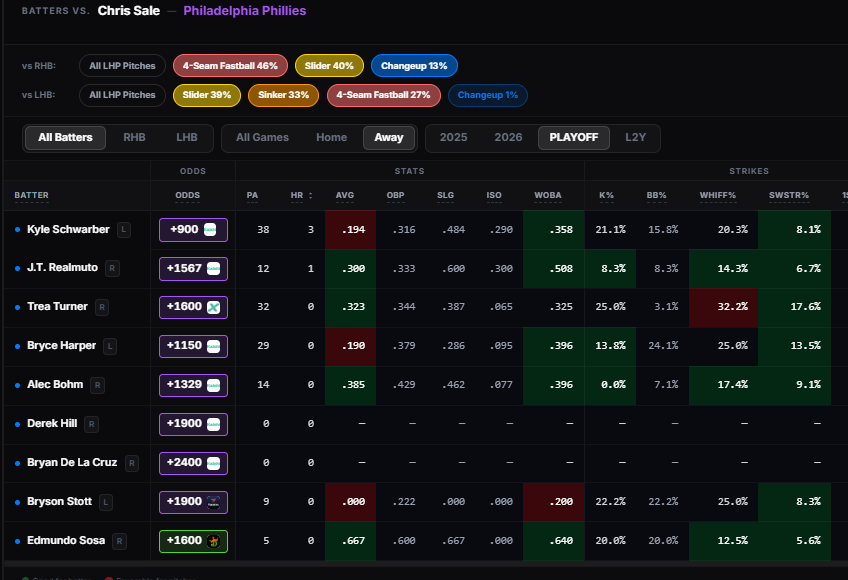
Task: Click the R handedness badge beside Bryan De La Cruz
Action: point(132,463)
